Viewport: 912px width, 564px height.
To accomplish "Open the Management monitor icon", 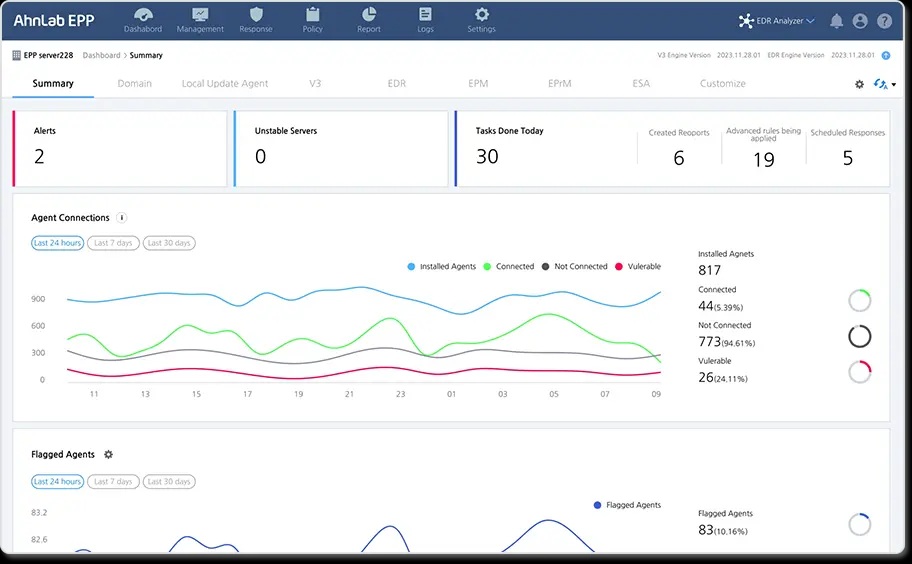I will [x=200, y=15].
